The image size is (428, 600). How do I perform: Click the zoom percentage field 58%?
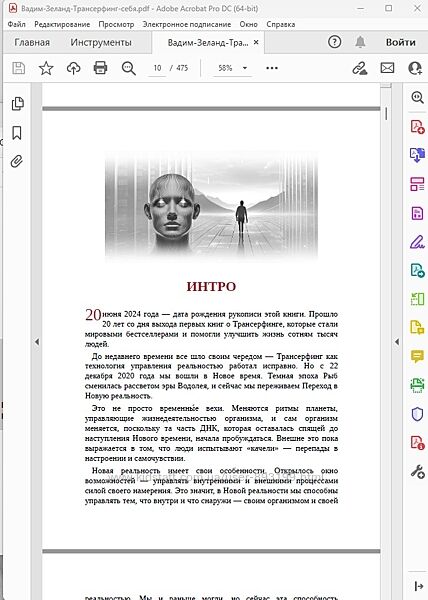click(225, 68)
